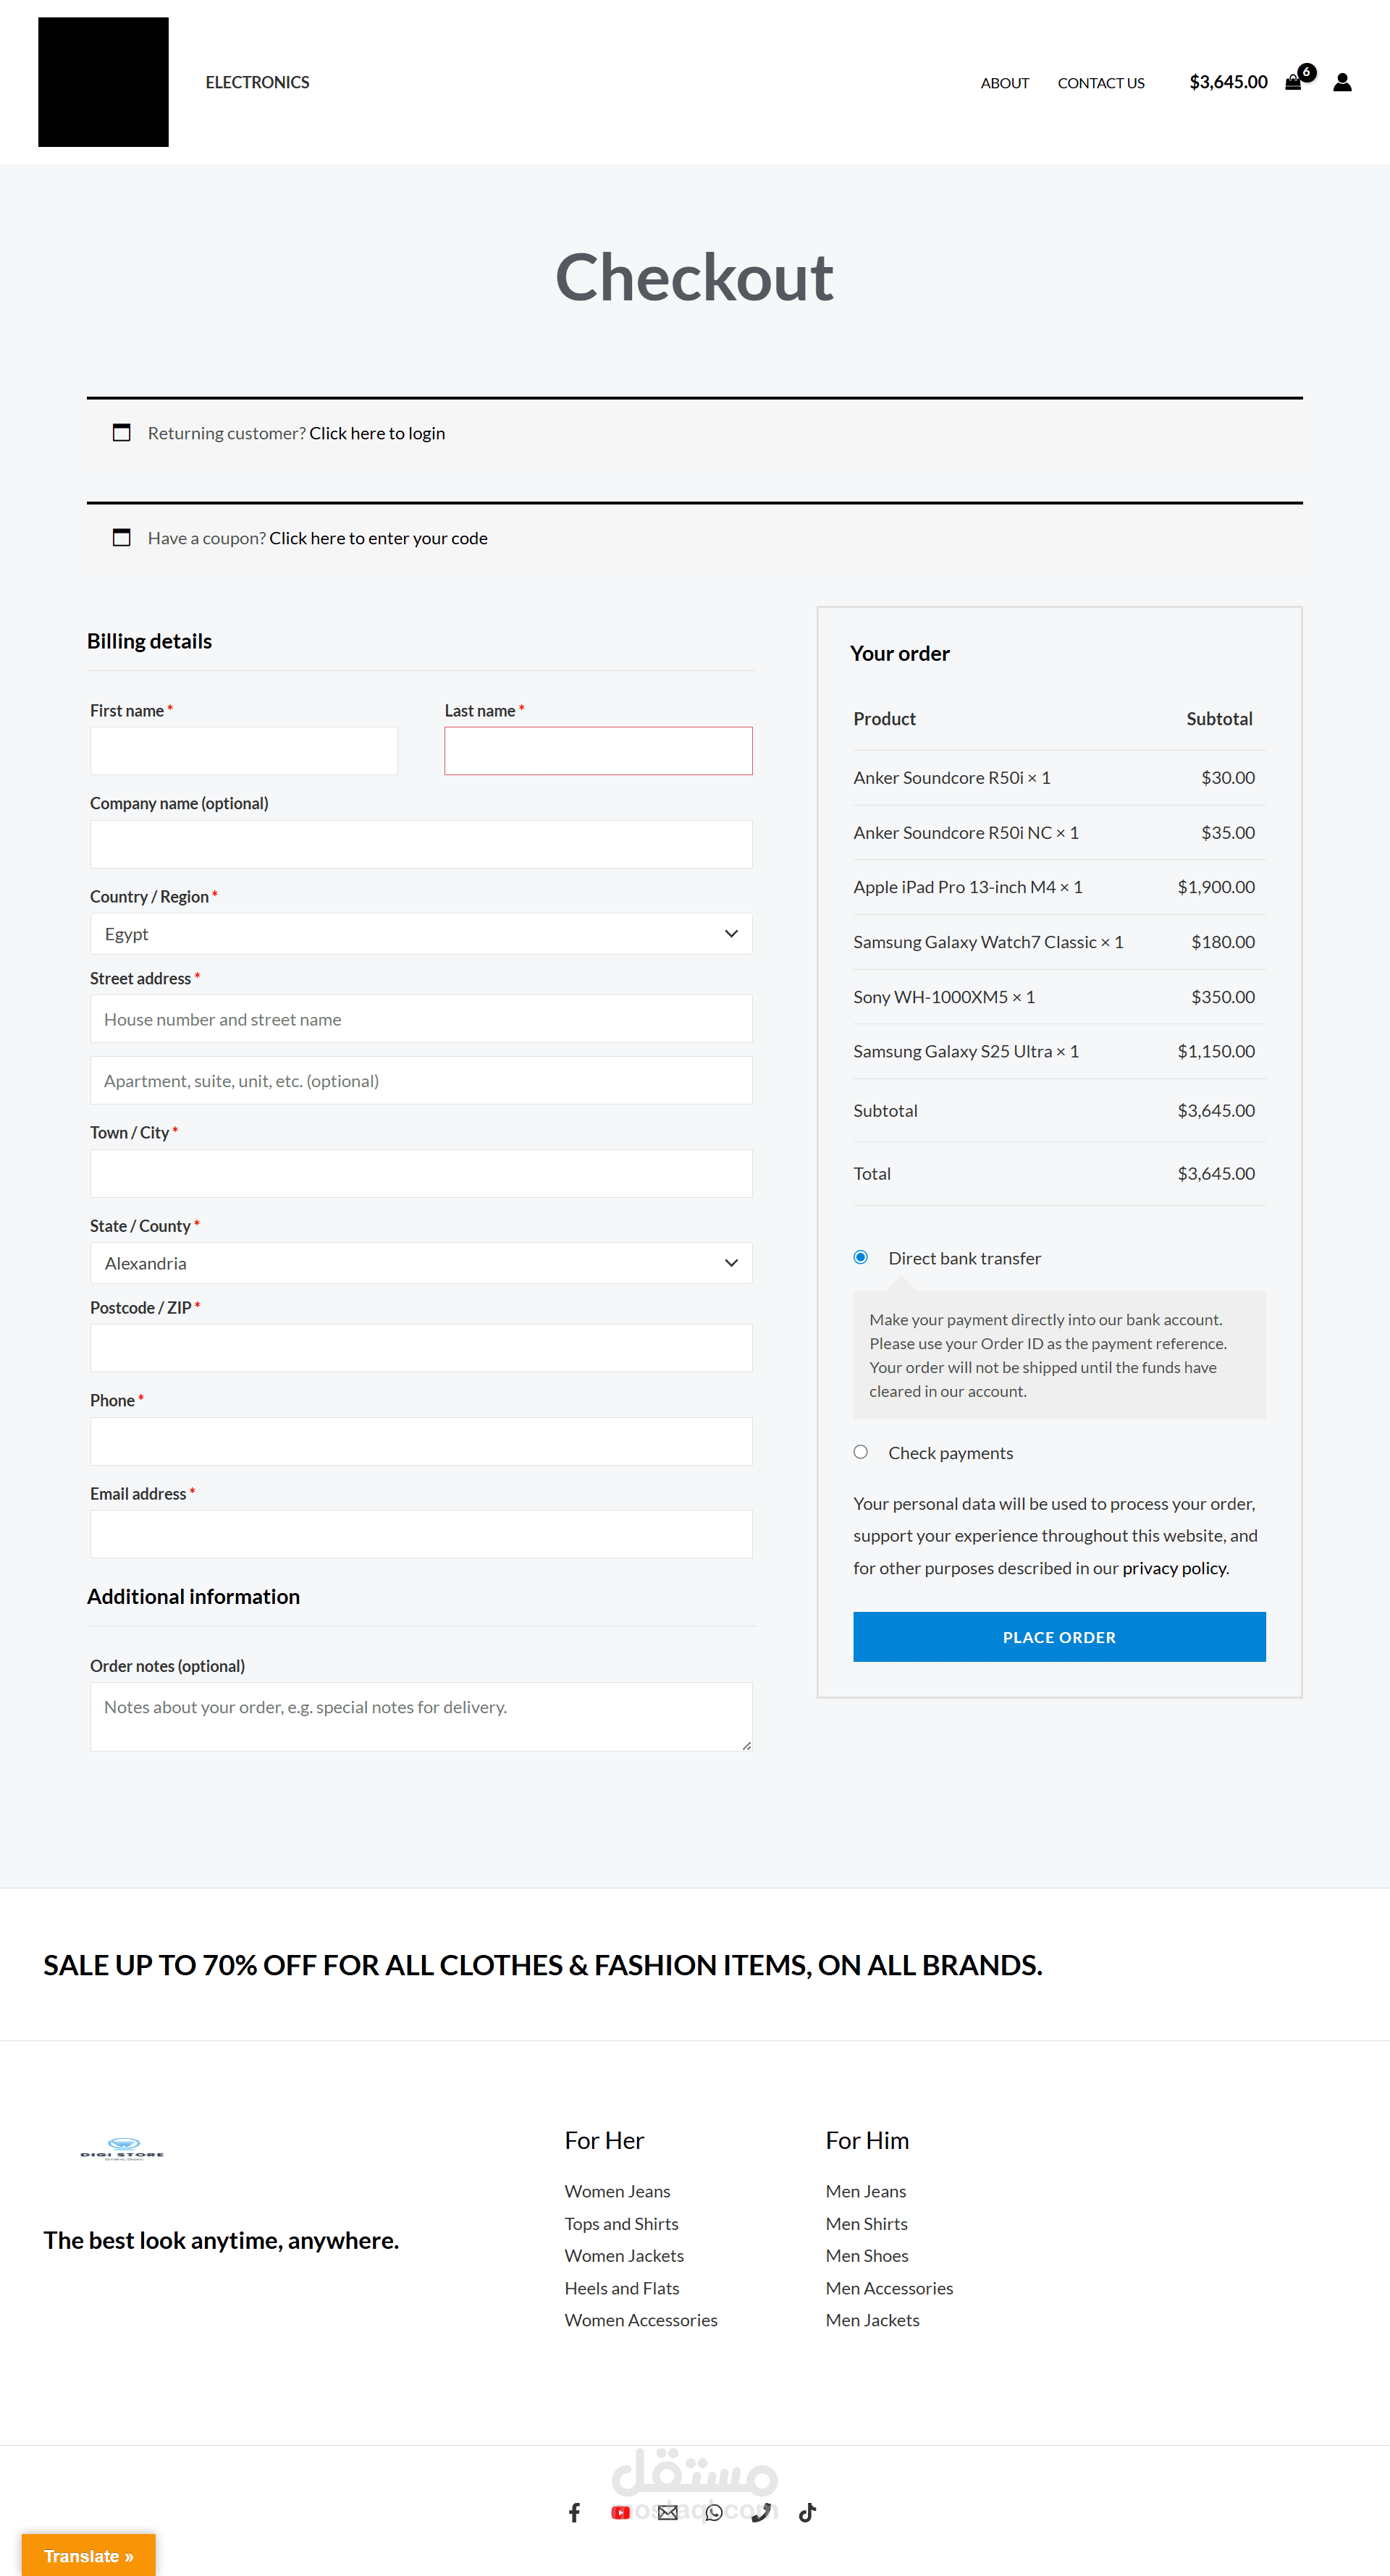Open the privacy policy link
Screen dimensions: 1390x2576
pos(1174,1568)
